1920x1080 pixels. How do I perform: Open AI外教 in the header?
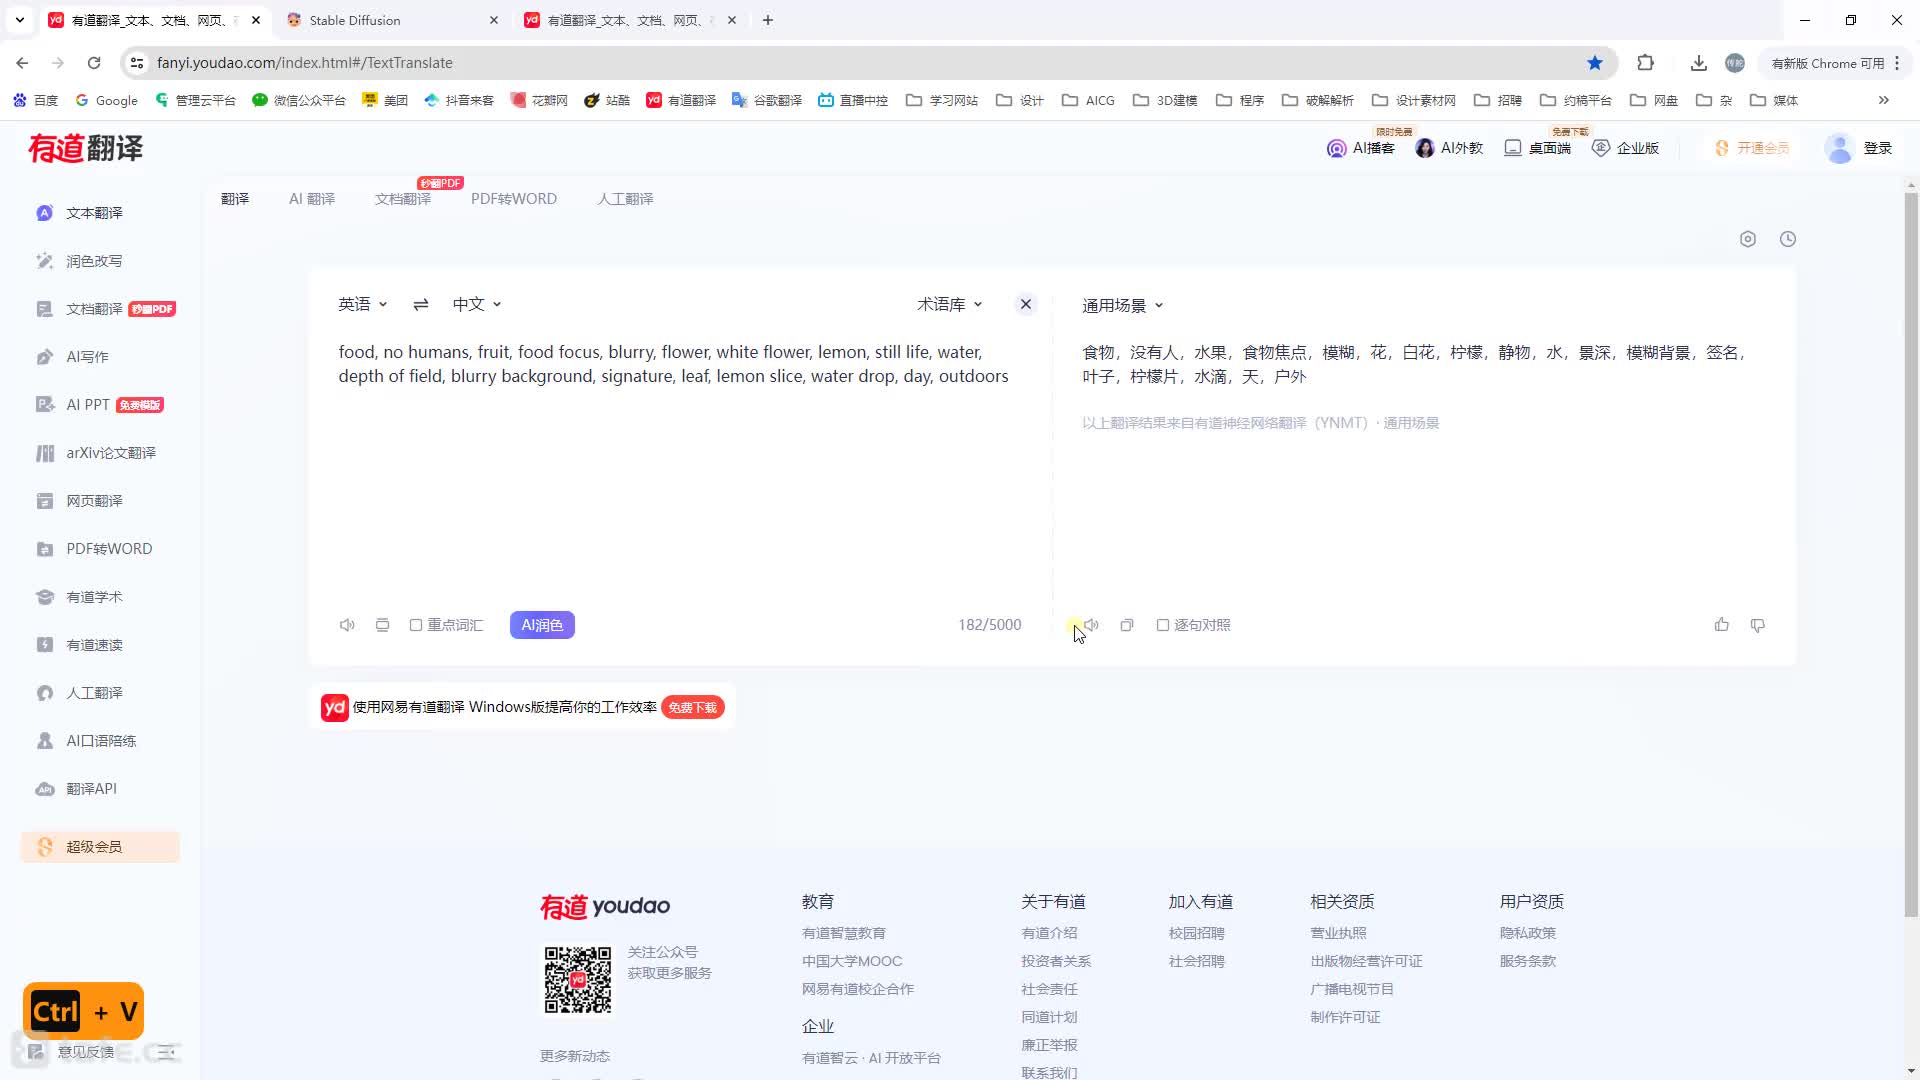coord(1449,148)
